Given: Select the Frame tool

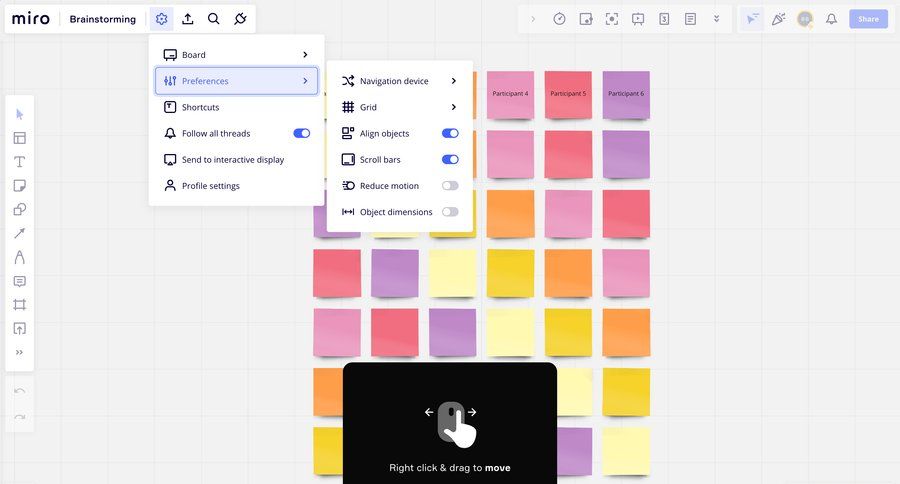Looking at the screenshot, I should click(19, 305).
